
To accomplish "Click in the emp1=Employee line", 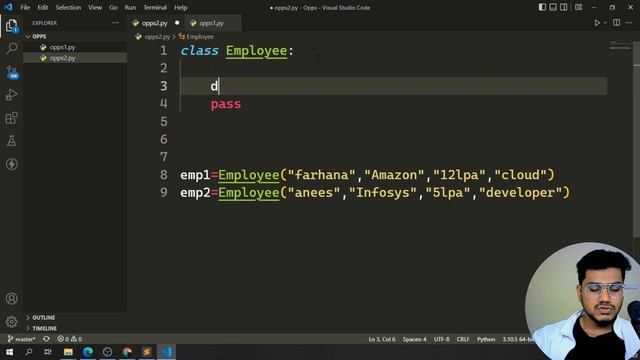I will pos(367,175).
